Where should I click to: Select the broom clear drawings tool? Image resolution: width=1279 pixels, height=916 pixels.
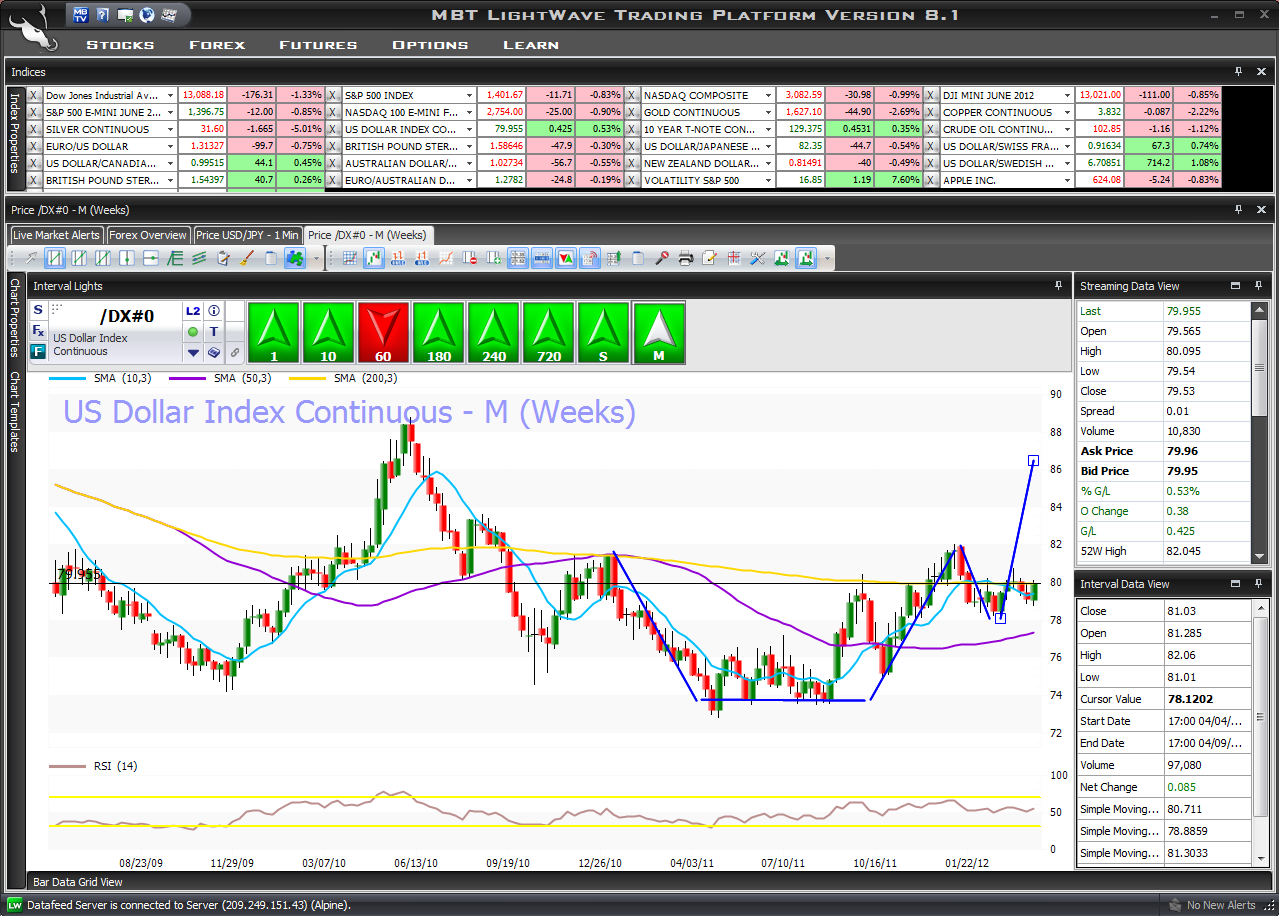point(247,258)
